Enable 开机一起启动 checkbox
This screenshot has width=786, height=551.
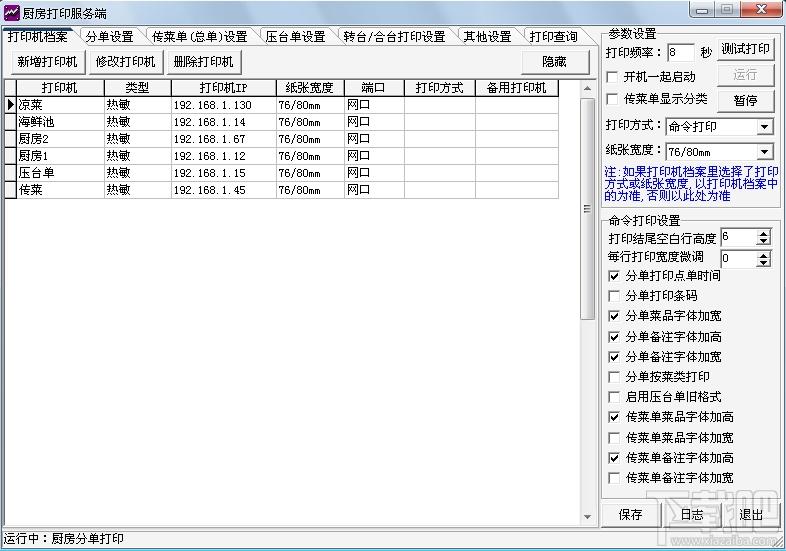(613, 77)
